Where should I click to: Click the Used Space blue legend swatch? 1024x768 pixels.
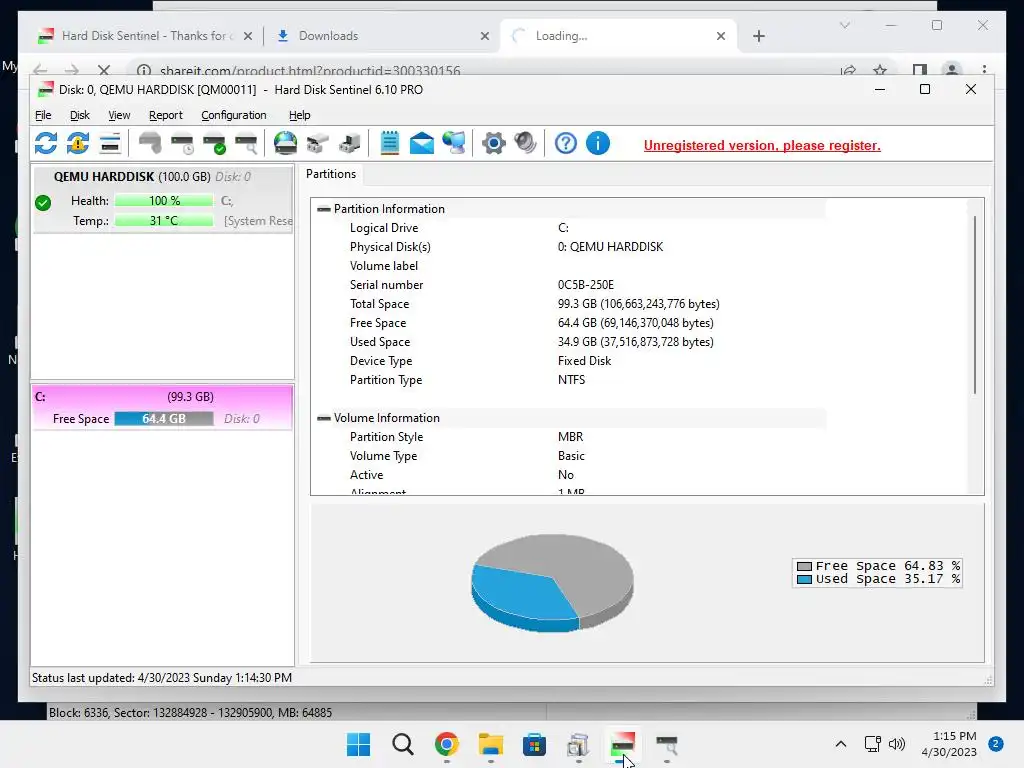[x=805, y=579]
